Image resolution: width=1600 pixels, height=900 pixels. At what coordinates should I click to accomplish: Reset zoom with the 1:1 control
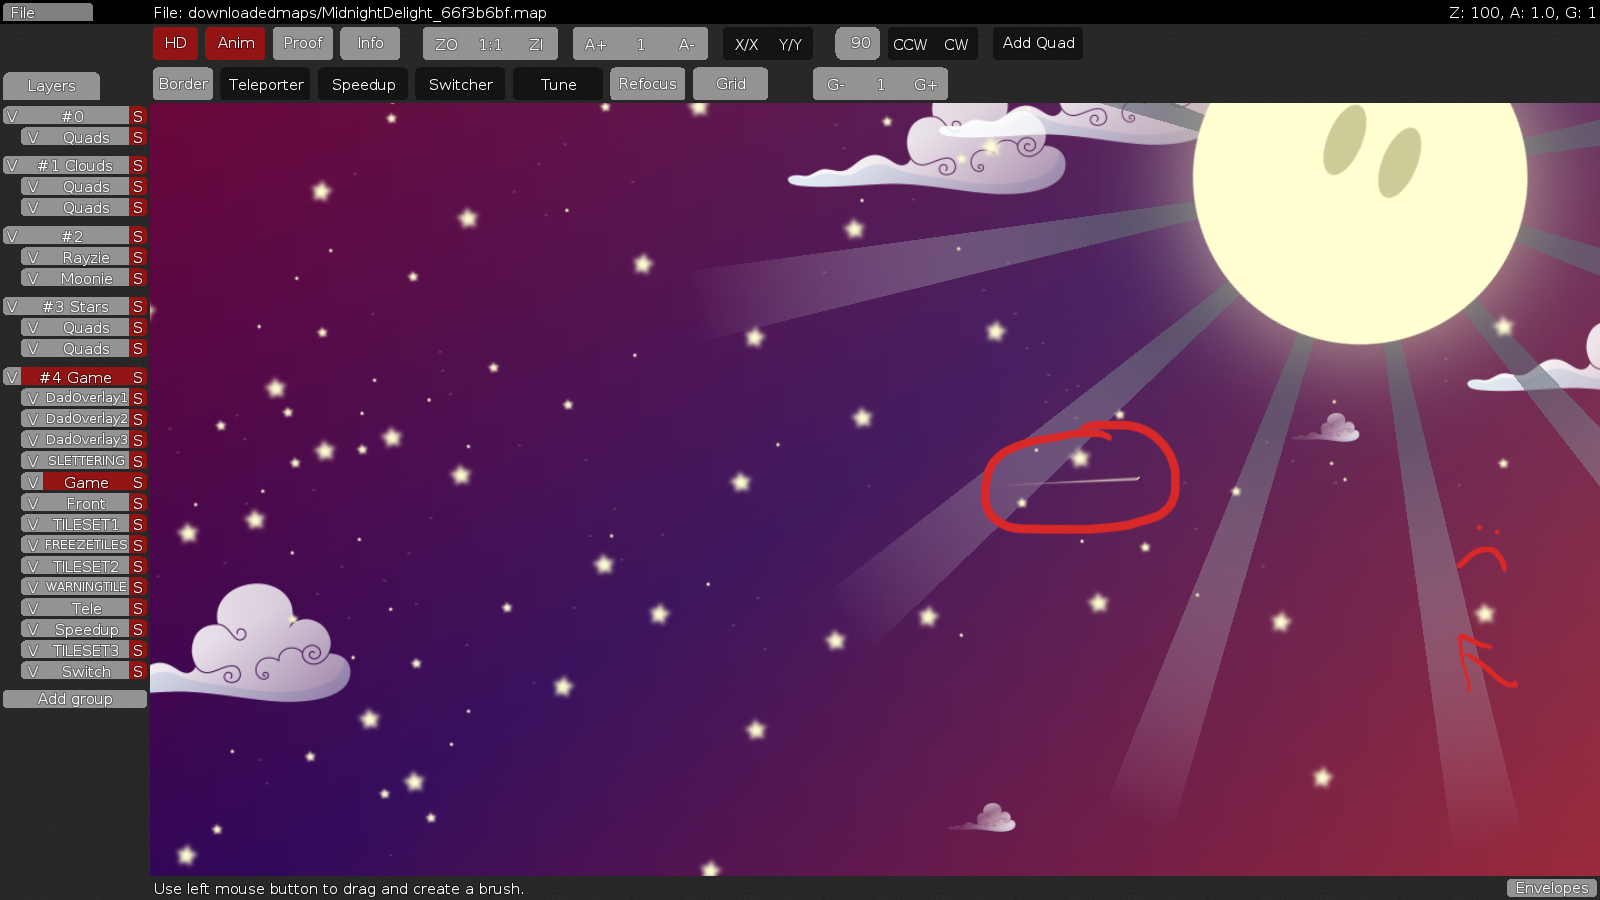[x=489, y=43]
